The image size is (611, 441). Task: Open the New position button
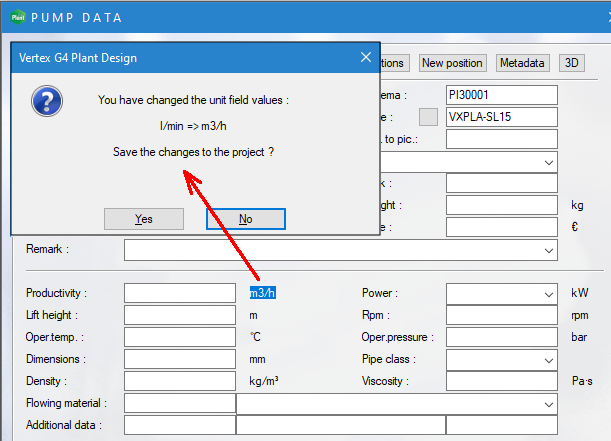452,63
